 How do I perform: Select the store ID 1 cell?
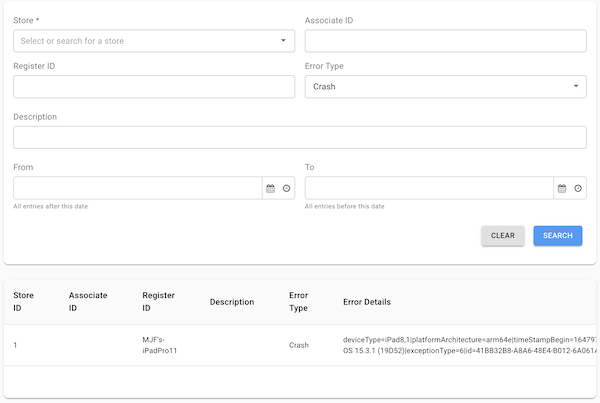tap(15, 345)
